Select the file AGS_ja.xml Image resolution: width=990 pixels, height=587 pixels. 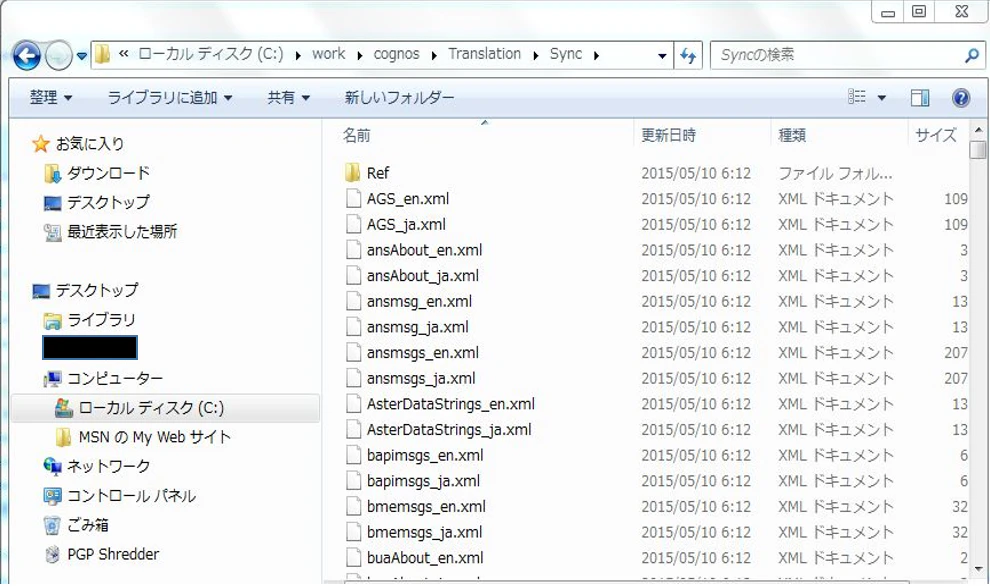406,225
